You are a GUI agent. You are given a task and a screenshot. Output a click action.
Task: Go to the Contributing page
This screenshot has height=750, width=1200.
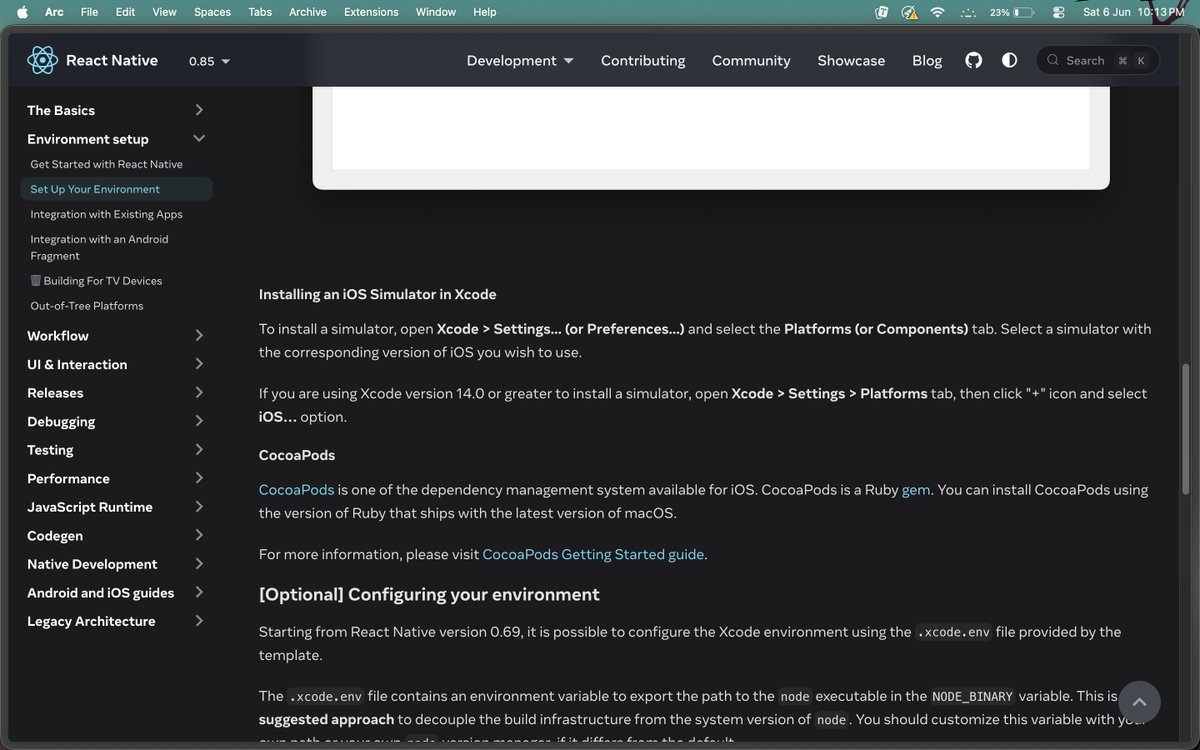tap(643, 60)
